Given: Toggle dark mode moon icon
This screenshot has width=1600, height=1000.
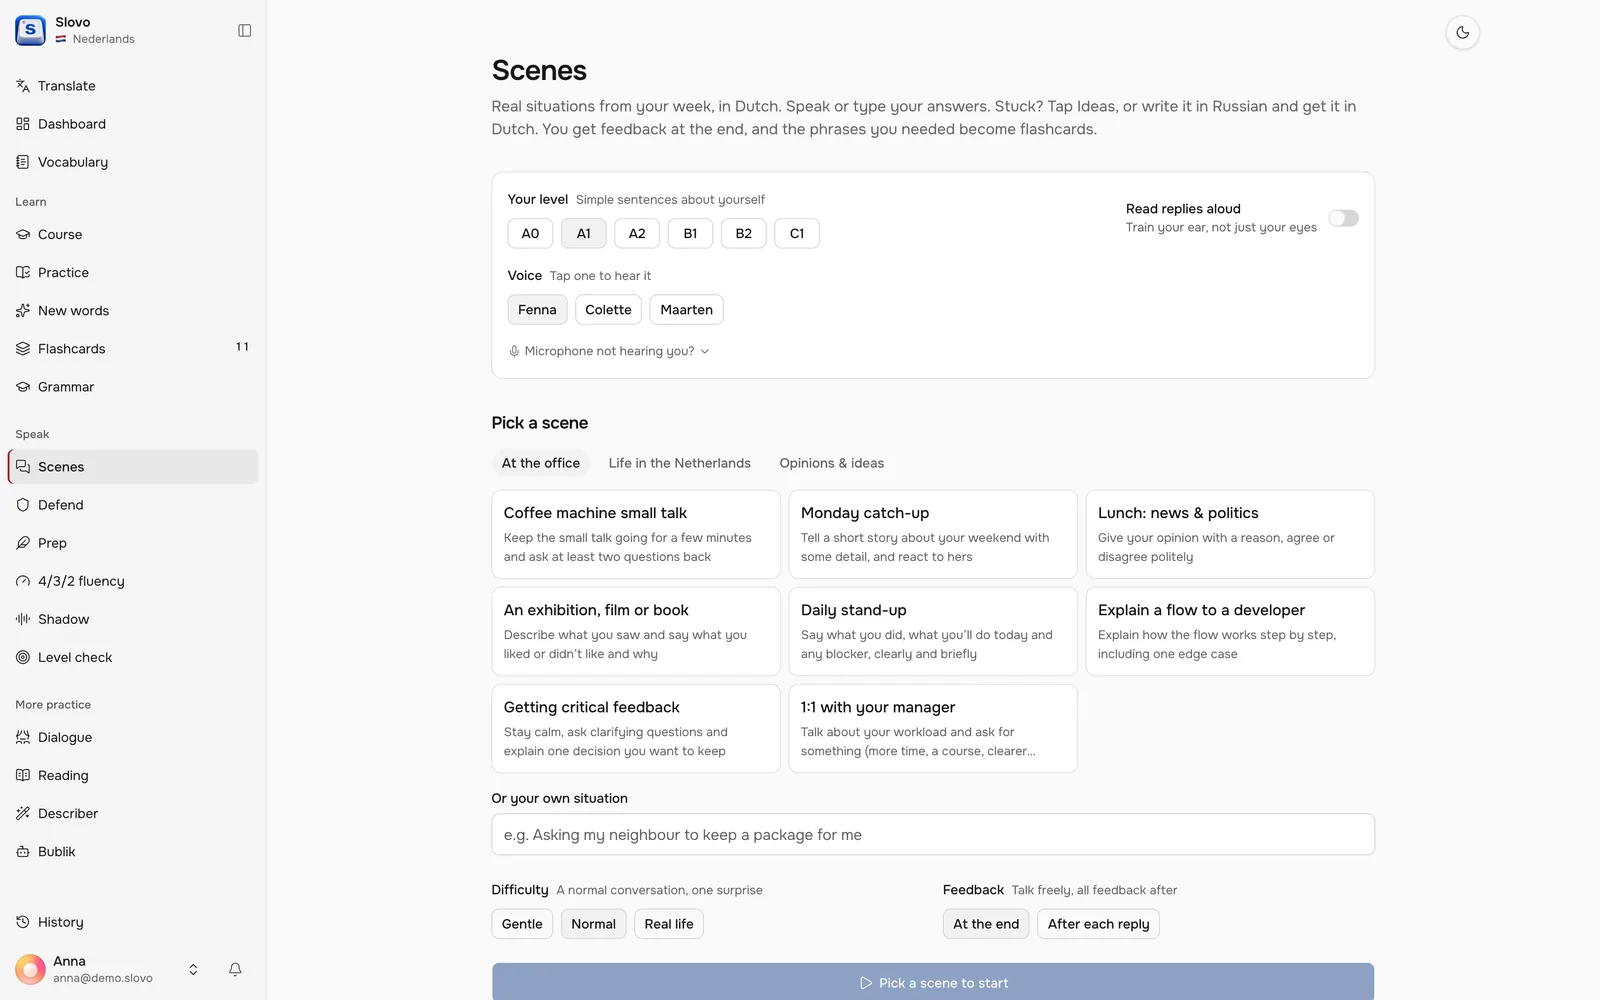Looking at the screenshot, I should point(1462,32).
